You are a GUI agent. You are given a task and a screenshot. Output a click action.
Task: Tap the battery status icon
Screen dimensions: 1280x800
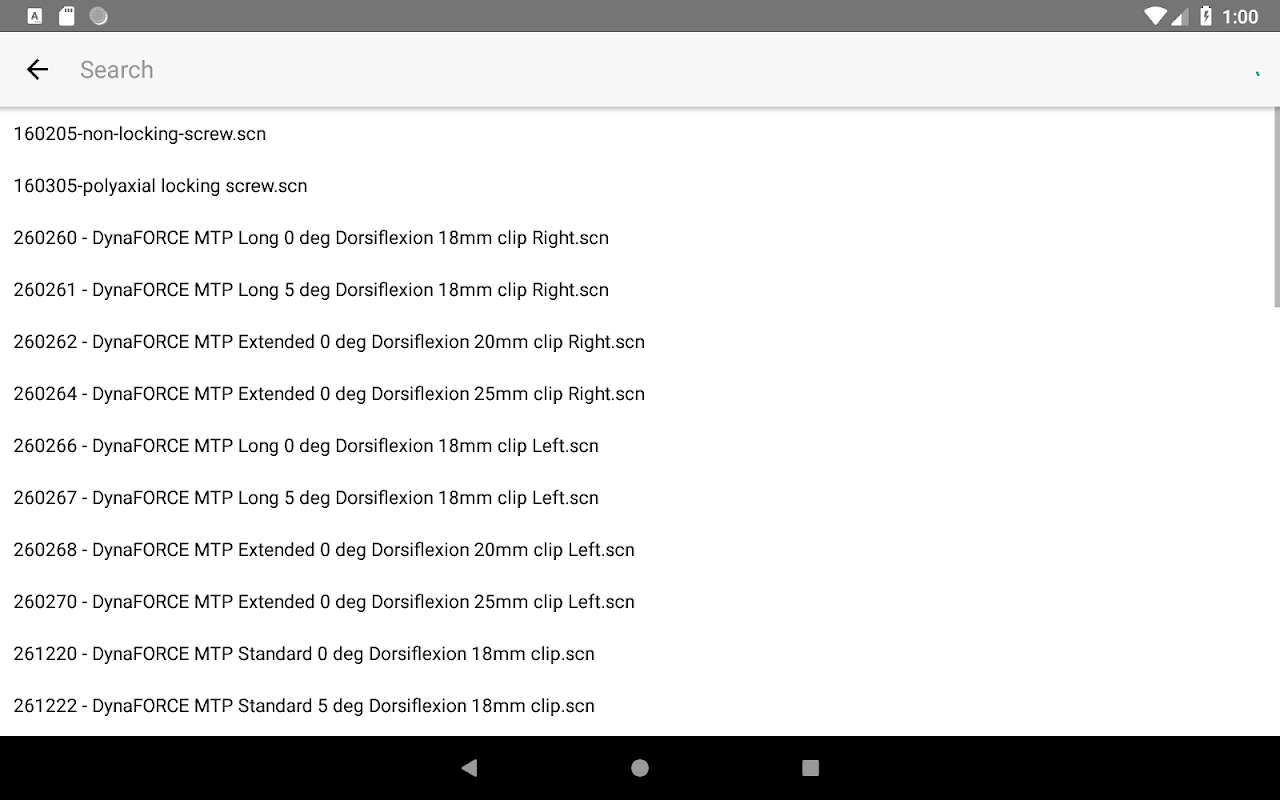coord(1206,16)
